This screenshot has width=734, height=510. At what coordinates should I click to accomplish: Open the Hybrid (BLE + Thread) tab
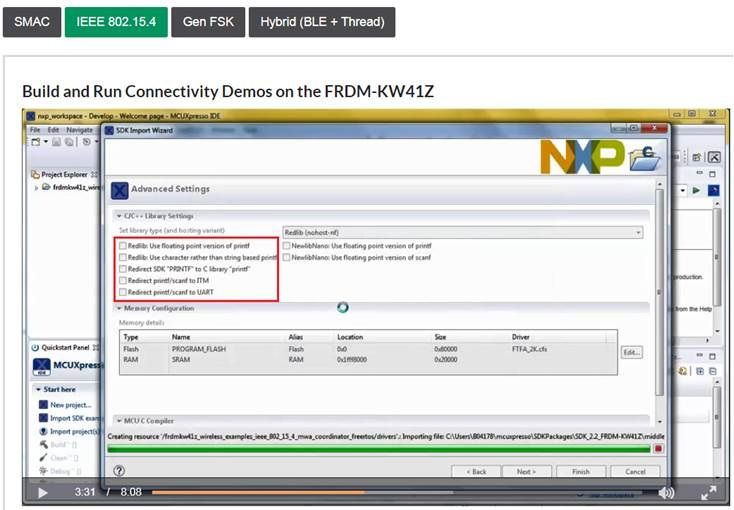[322, 22]
